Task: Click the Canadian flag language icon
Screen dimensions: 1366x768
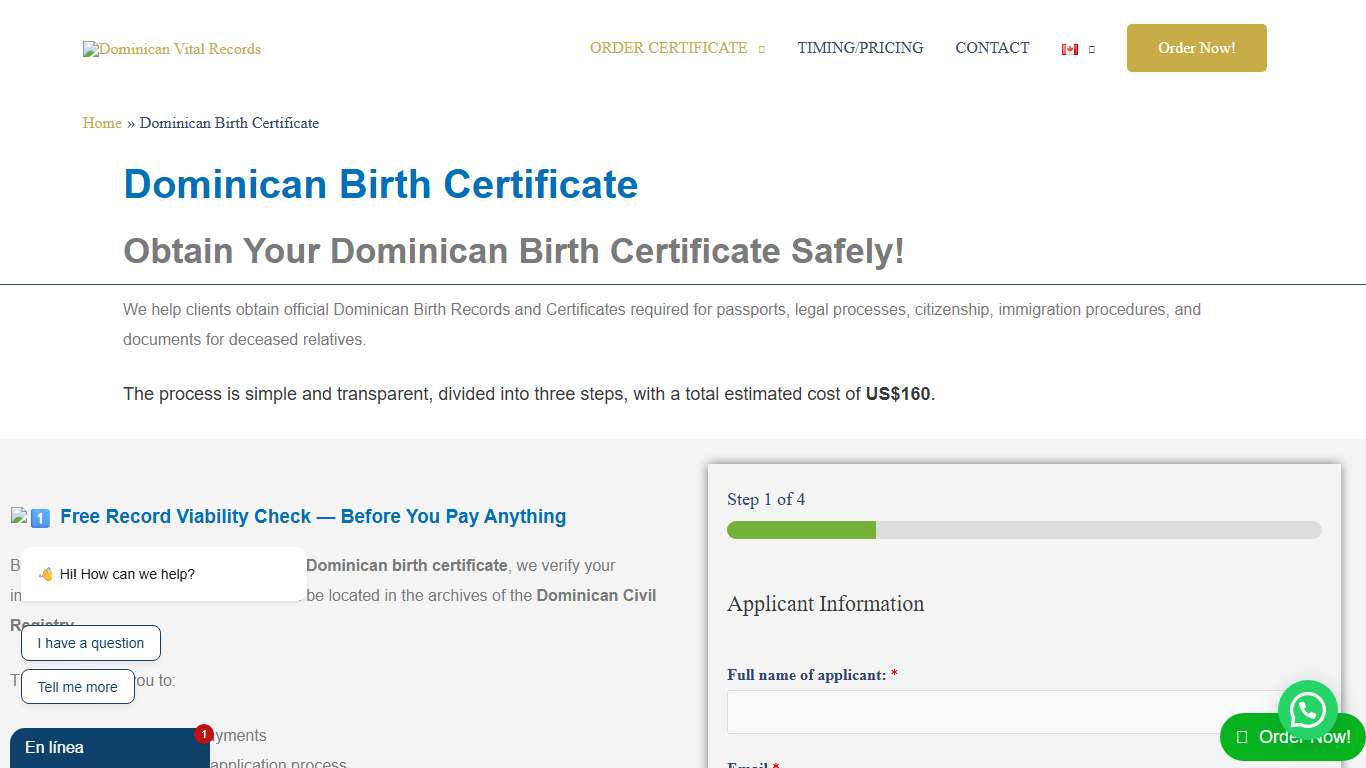Action: click(1070, 49)
